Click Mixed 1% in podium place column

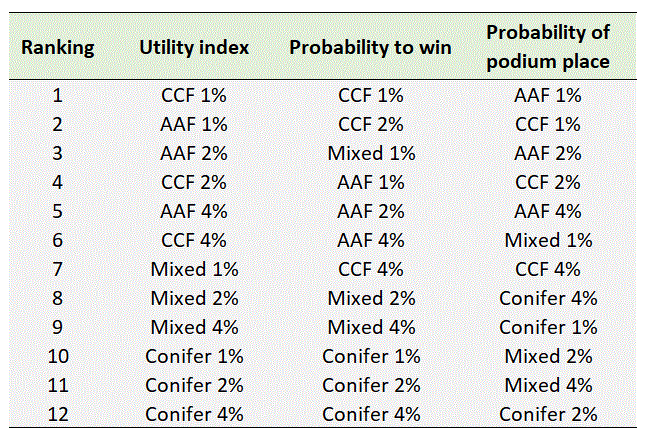click(547, 241)
